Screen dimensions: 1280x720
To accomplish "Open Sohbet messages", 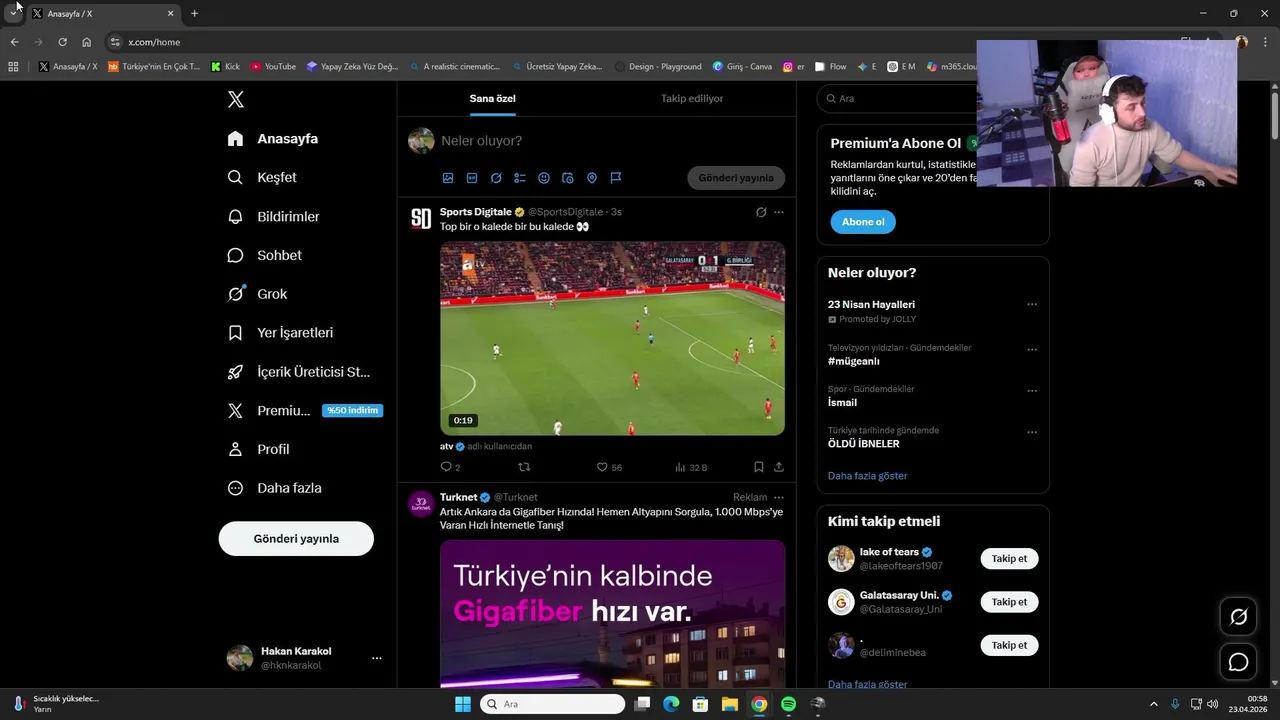I will pyautogui.click(x=265, y=255).
